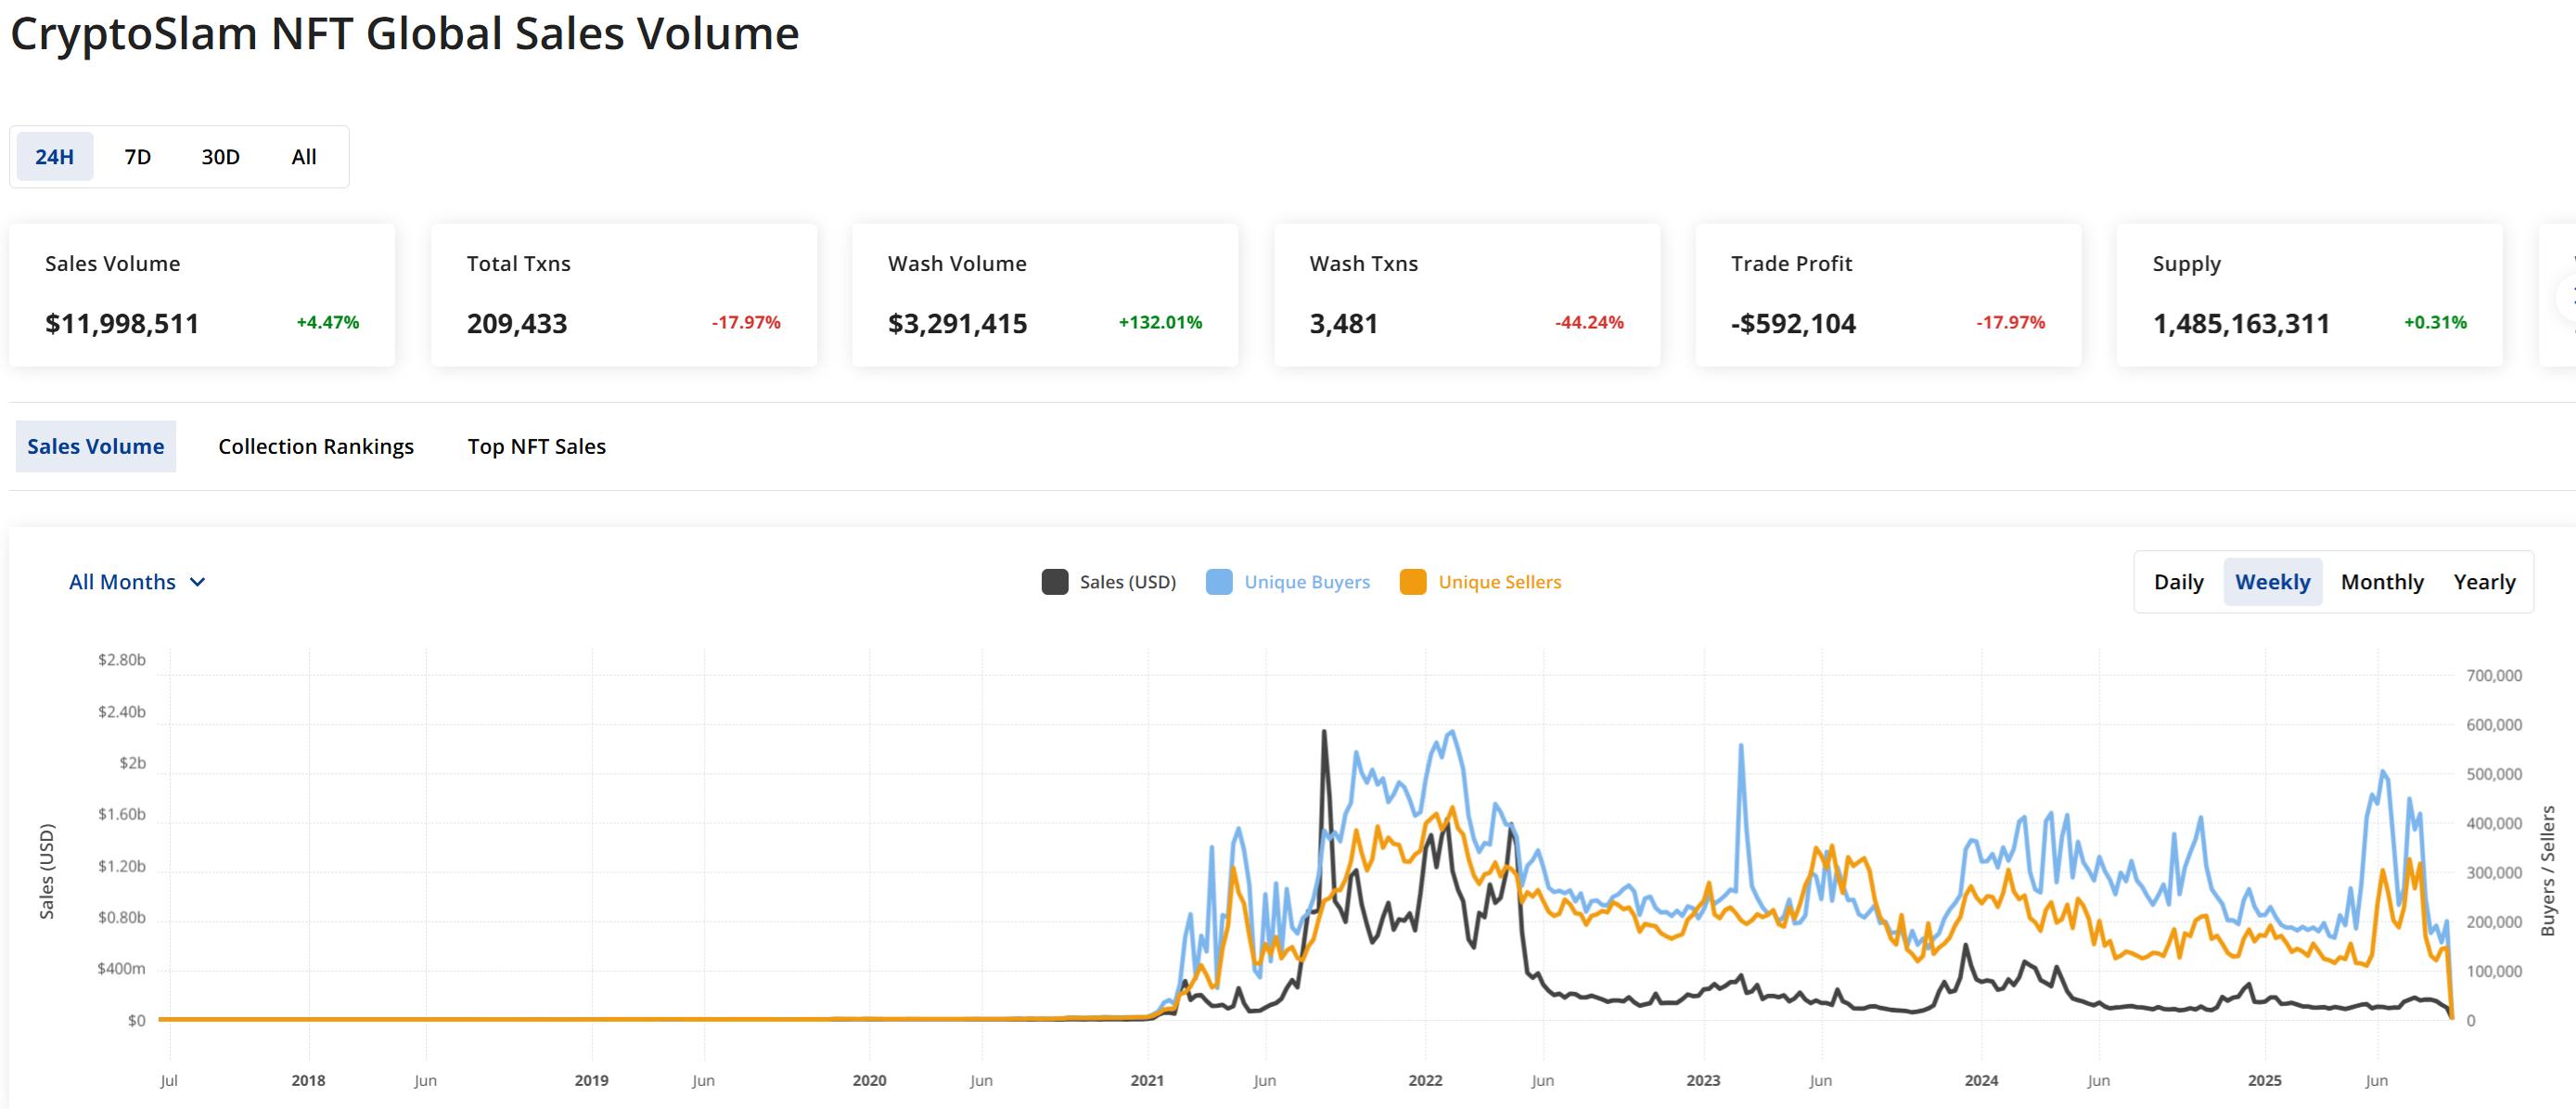Click the 2024 label on the x-axis
This screenshot has height=1109, width=2576.
pyautogui.click(x=1981, y=1080)
